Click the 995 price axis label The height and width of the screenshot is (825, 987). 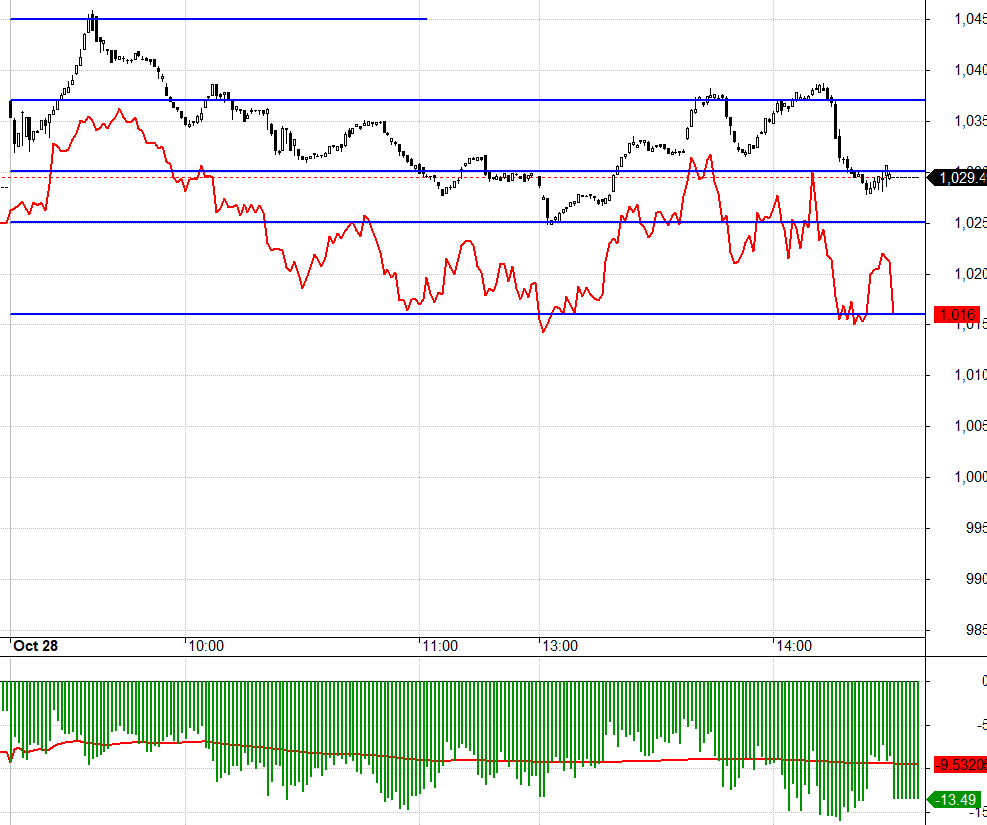[x=974, y=528]
